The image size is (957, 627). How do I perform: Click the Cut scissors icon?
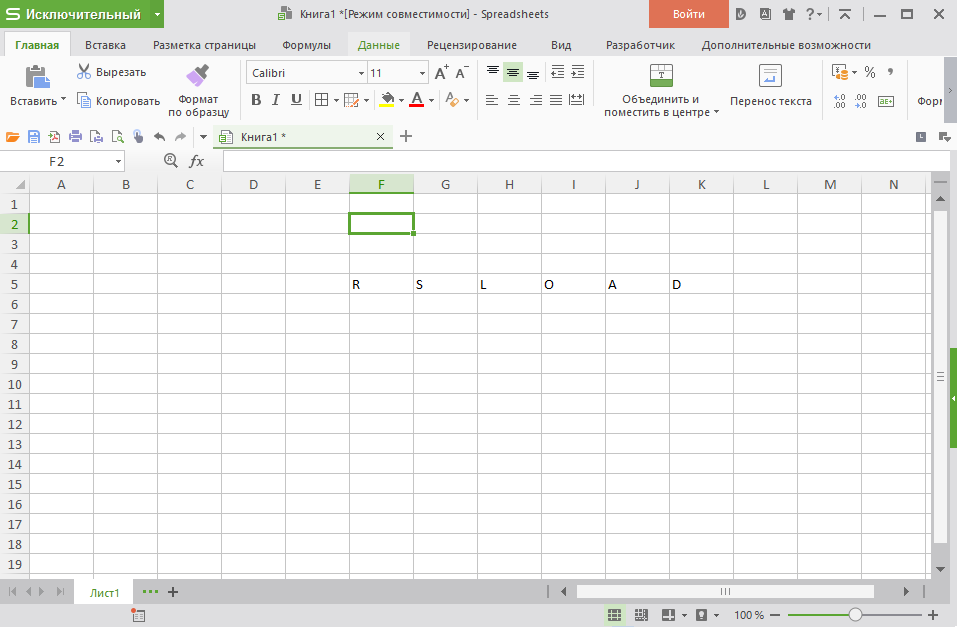pos(84,72)
